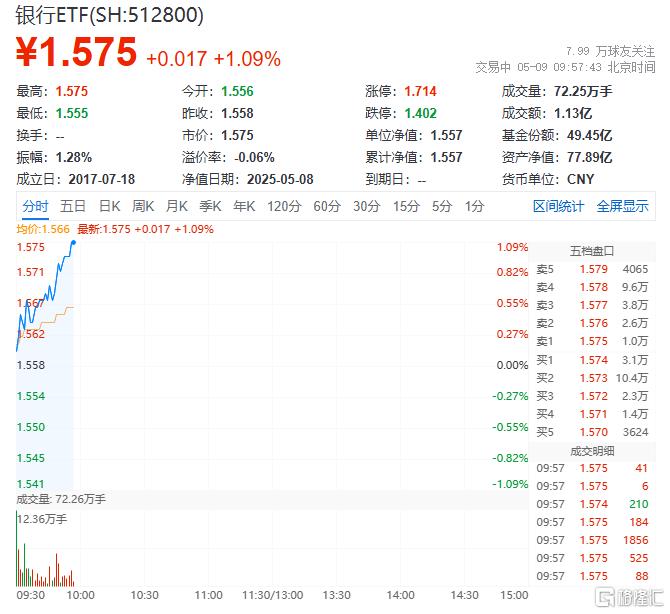Click the 基金份额 49.45亿 value
670x614 pixels.
[x=589, y=135]
